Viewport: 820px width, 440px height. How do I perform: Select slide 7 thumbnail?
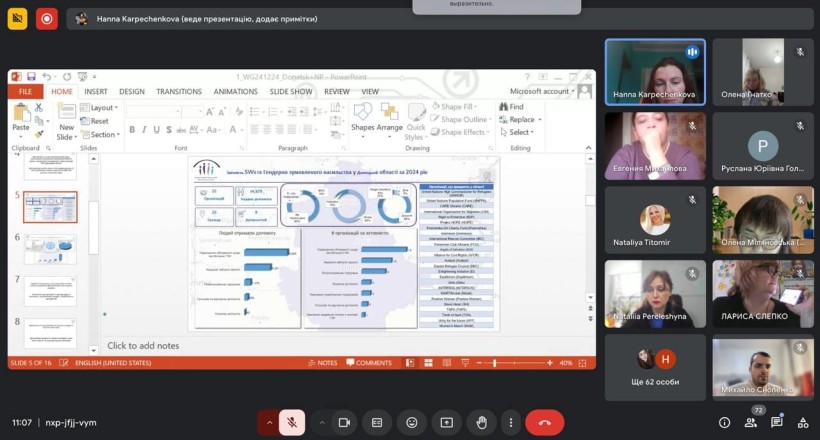(x=50, y=291)
